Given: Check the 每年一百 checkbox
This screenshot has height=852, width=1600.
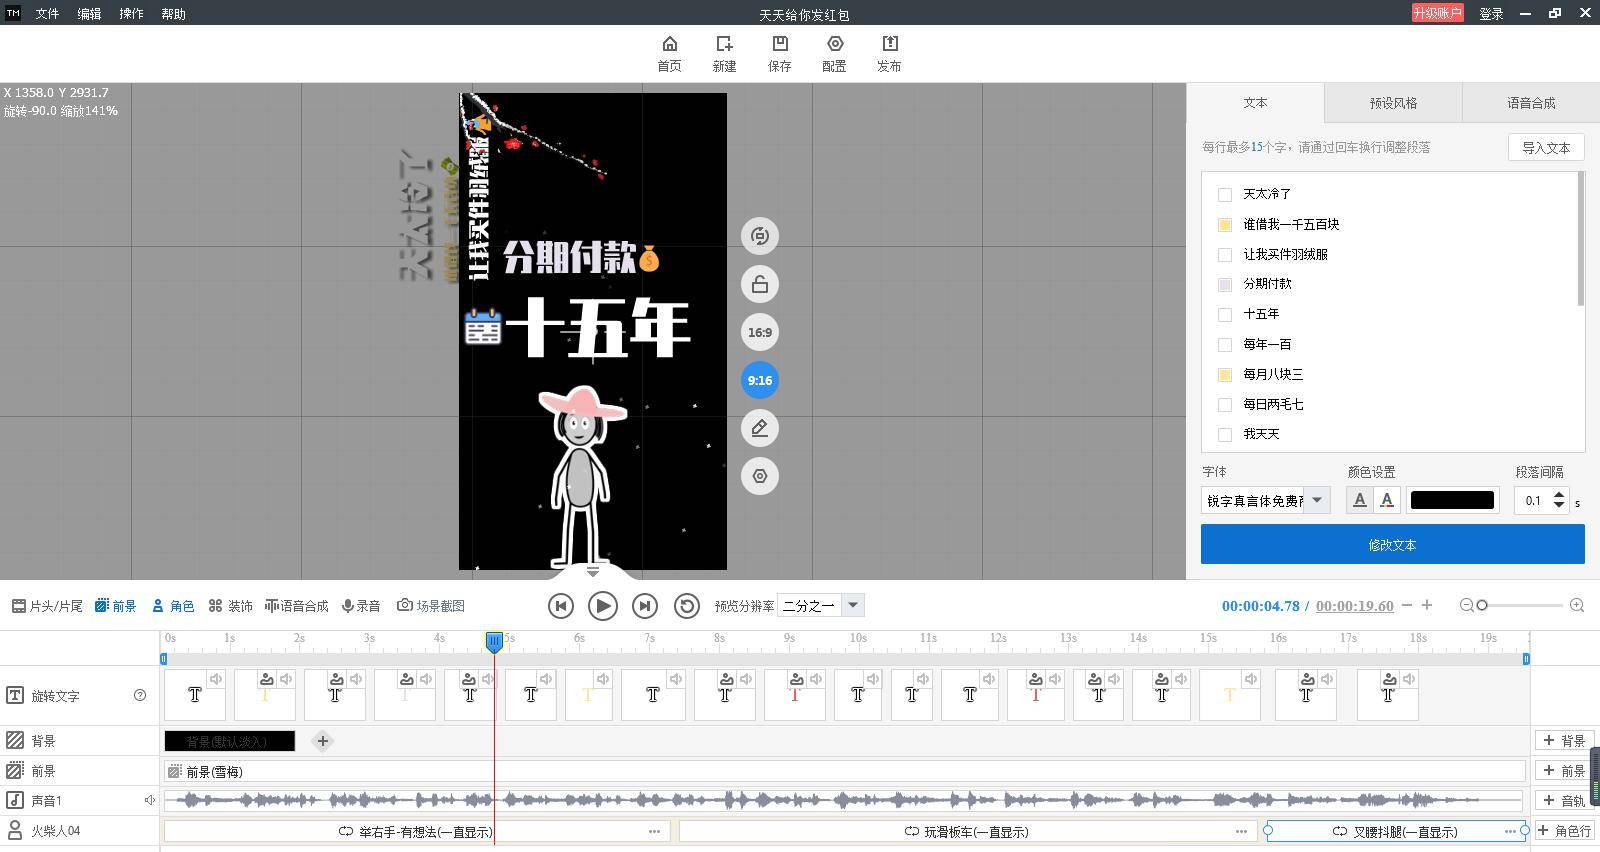Looking at the screenshot, I should pos(1225,344).
